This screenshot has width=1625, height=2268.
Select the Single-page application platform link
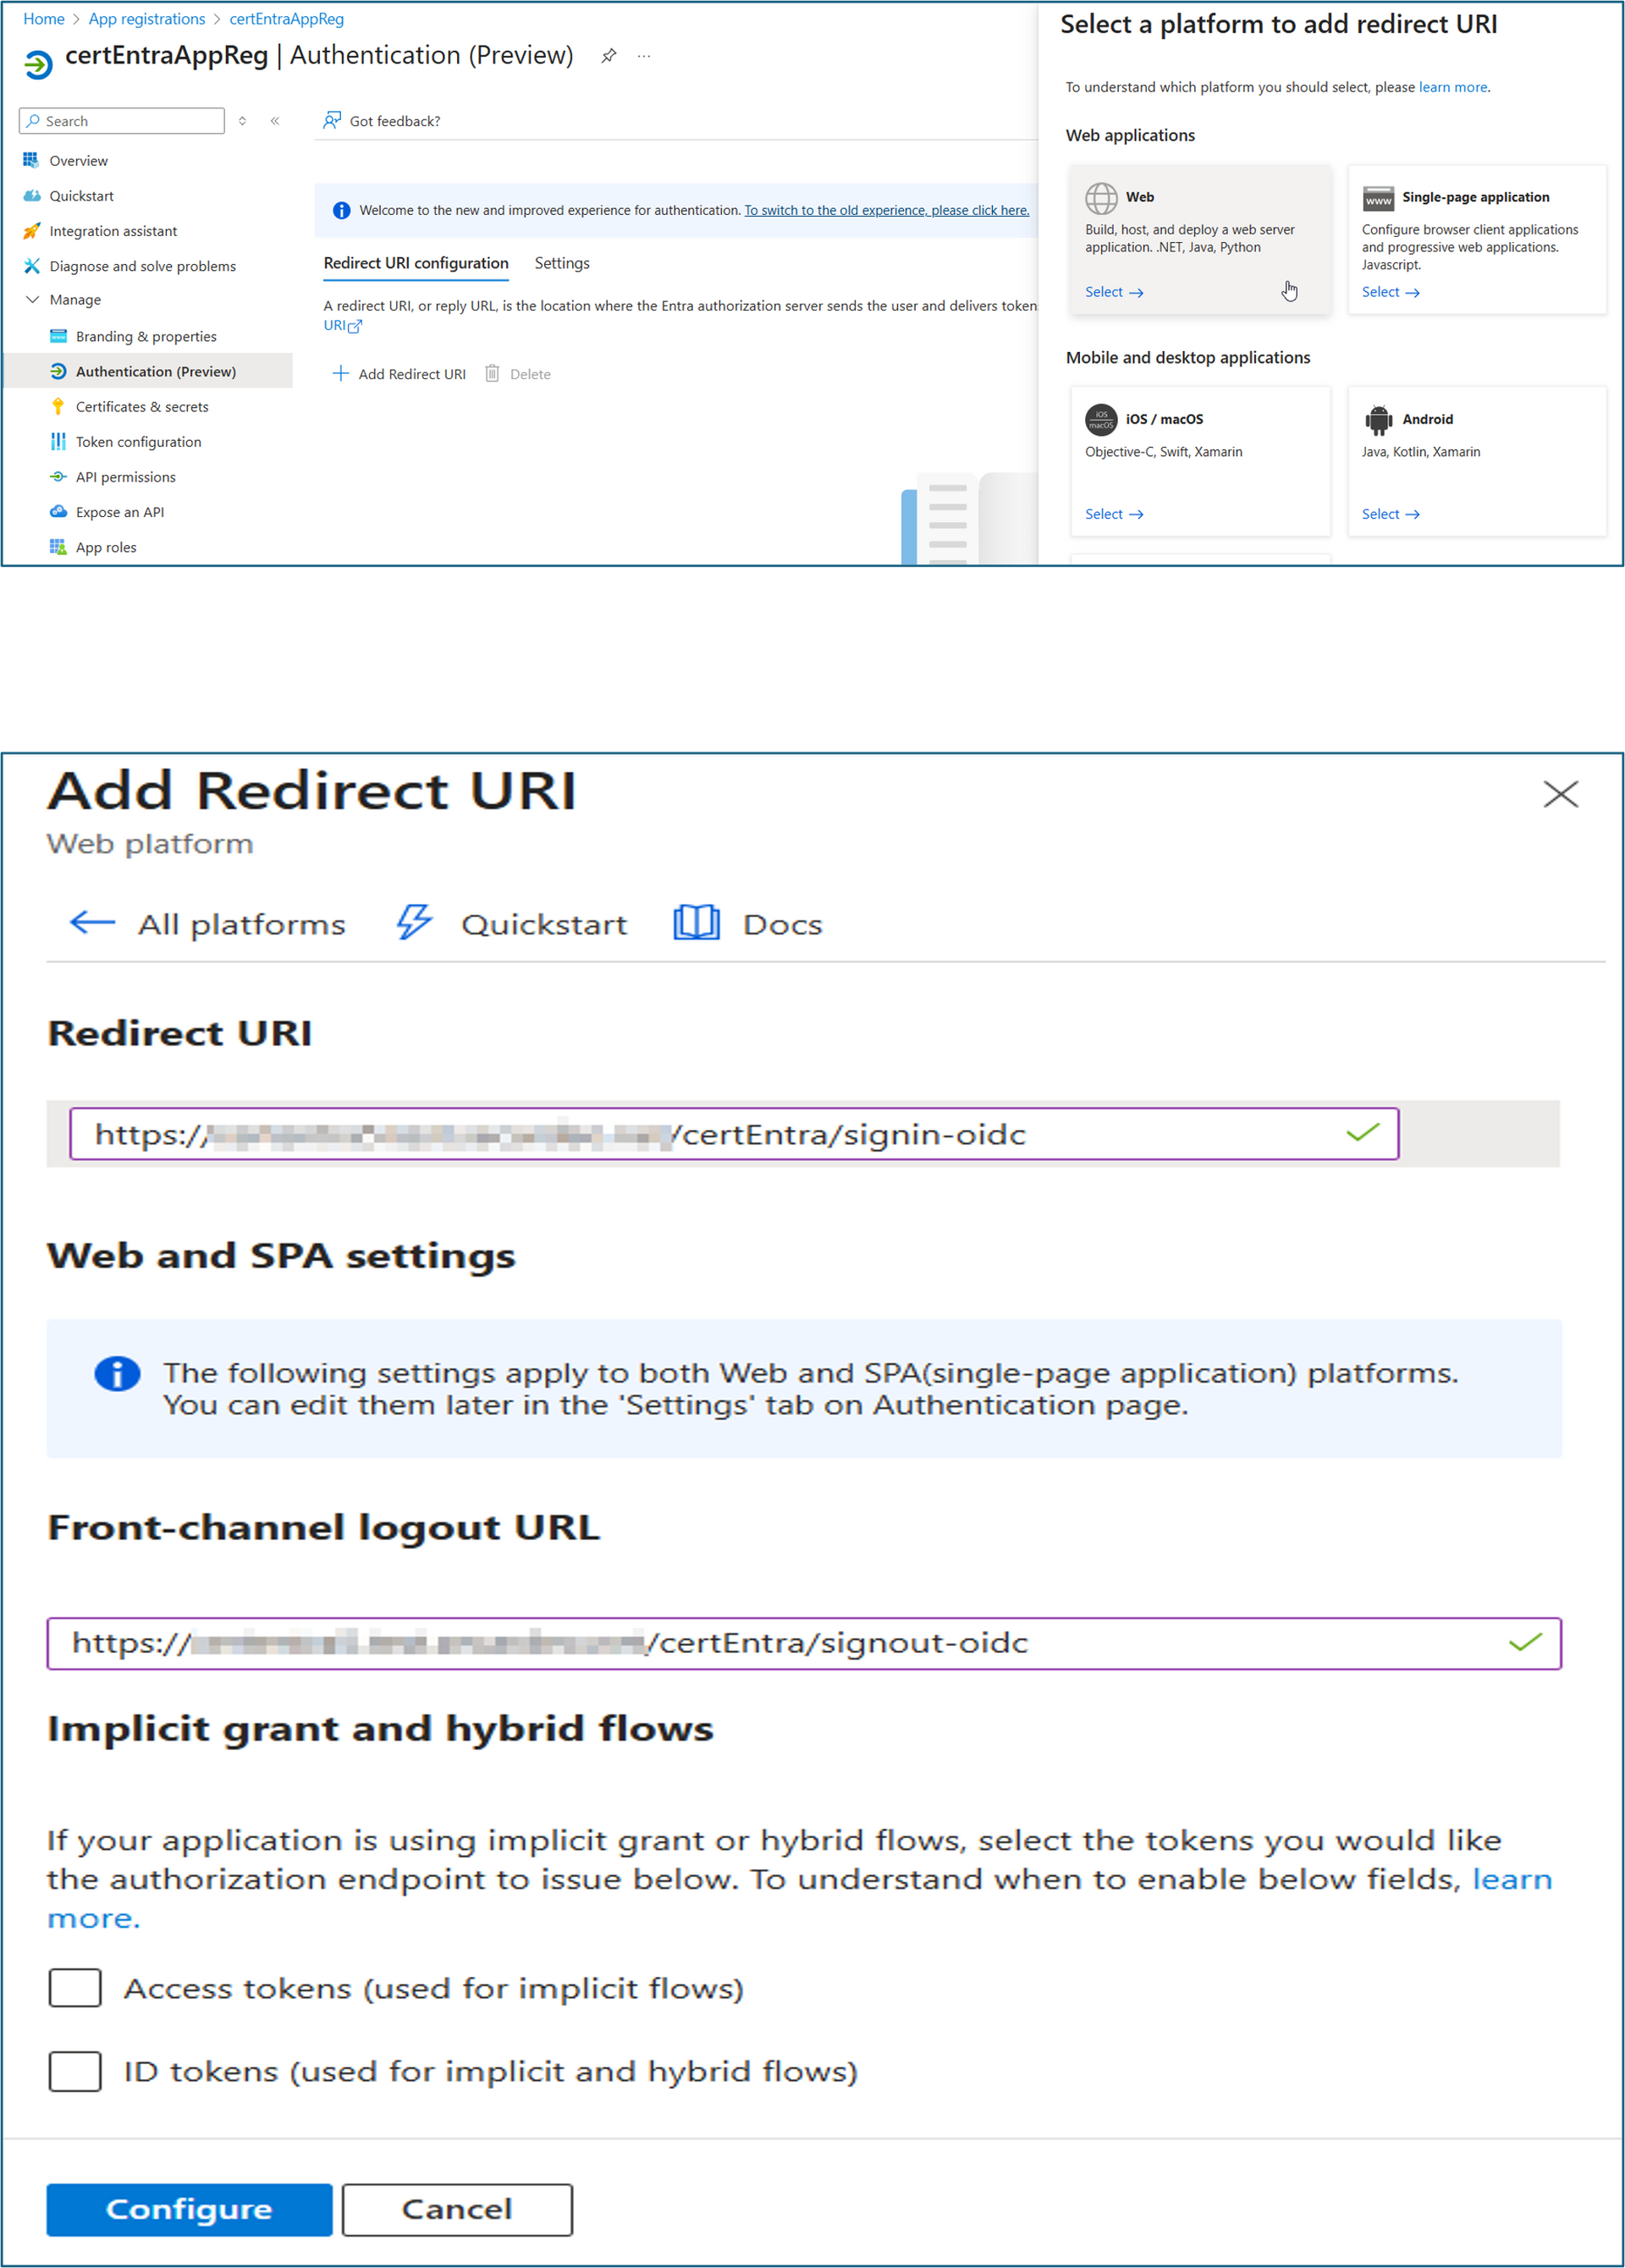pyautogui.click(x=1390, y=292)
